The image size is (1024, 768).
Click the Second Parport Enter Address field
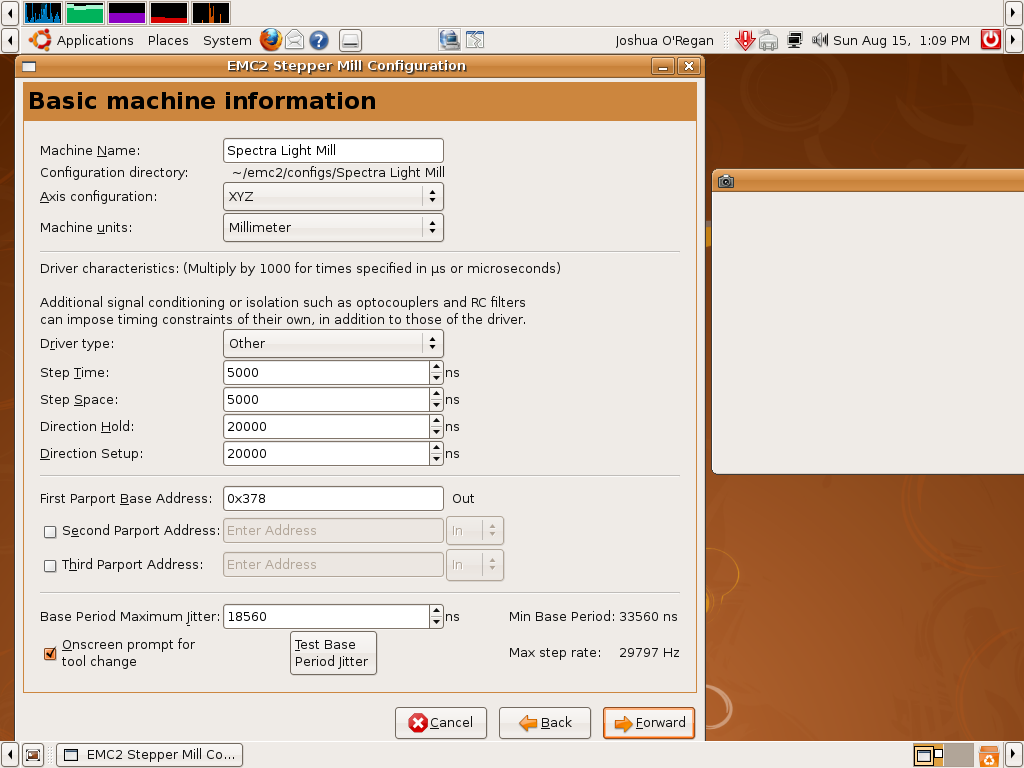coord(333,530)
